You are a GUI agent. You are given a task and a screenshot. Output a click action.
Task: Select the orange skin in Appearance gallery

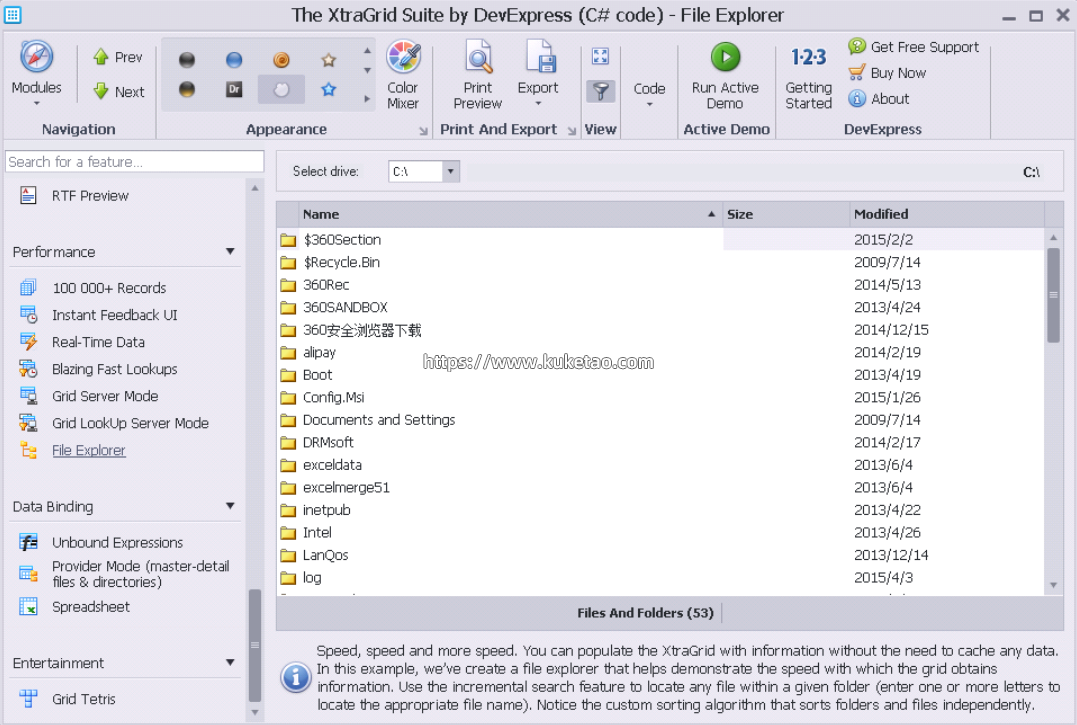(x=281, y=61)
